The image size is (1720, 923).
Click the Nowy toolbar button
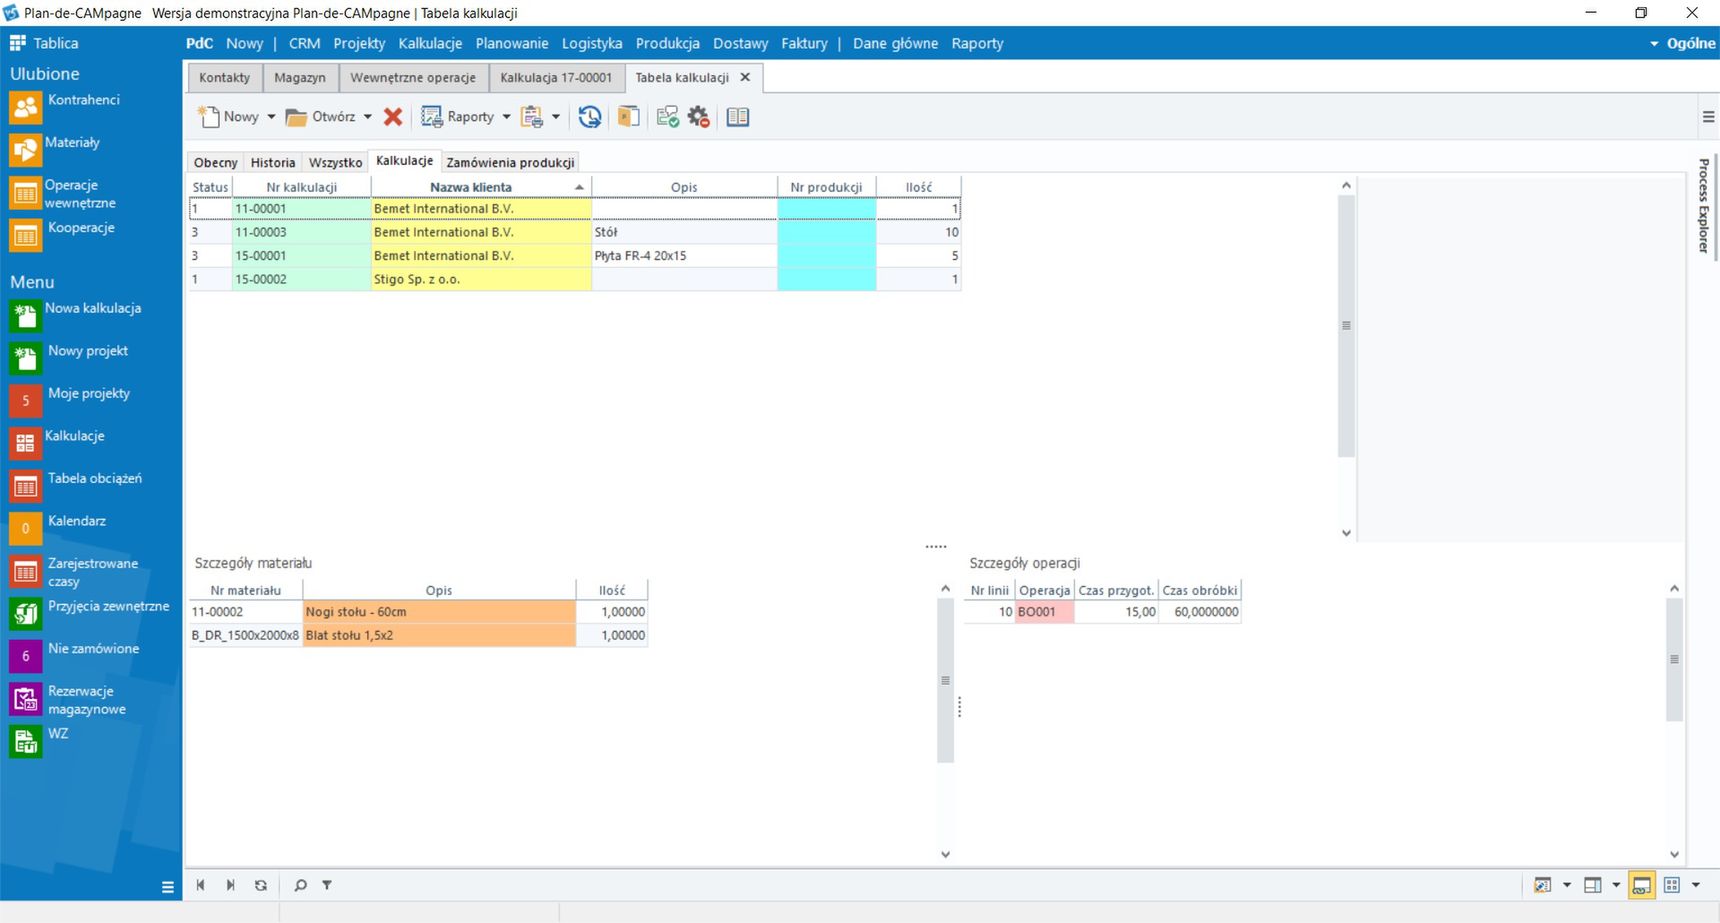tap(229, 117)
